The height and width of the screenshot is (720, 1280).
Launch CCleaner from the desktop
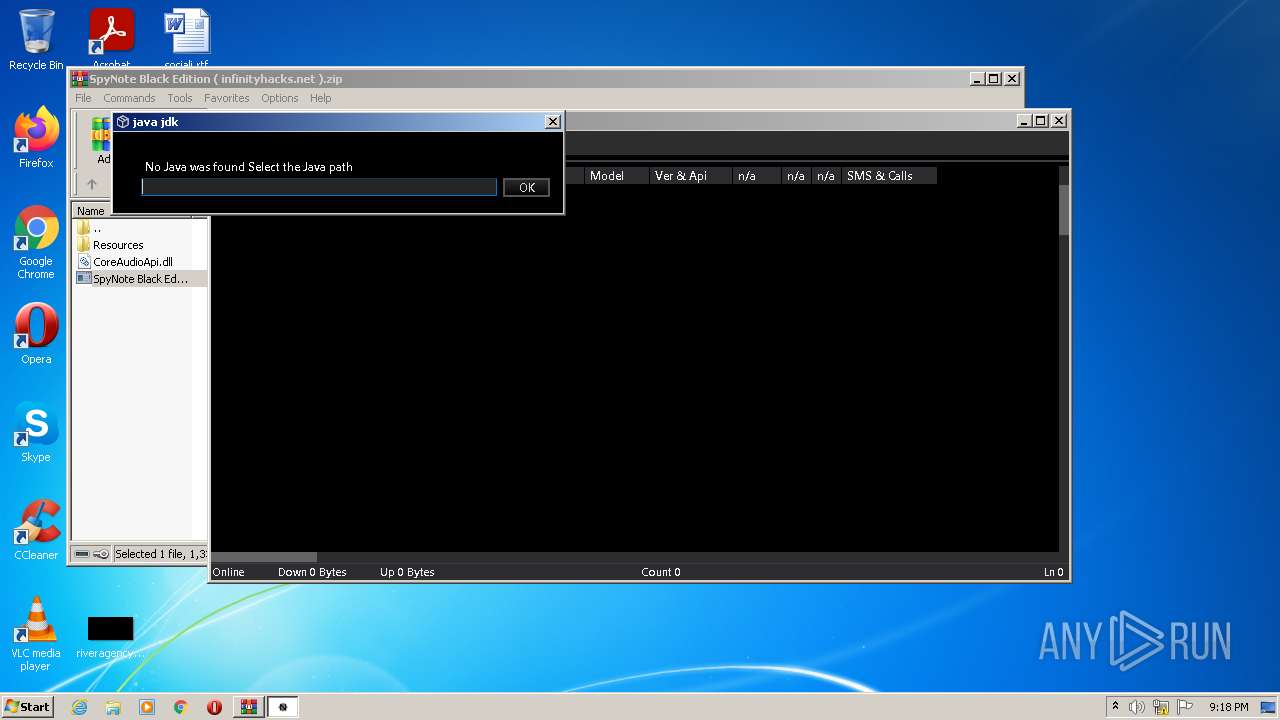pos(36,529)
